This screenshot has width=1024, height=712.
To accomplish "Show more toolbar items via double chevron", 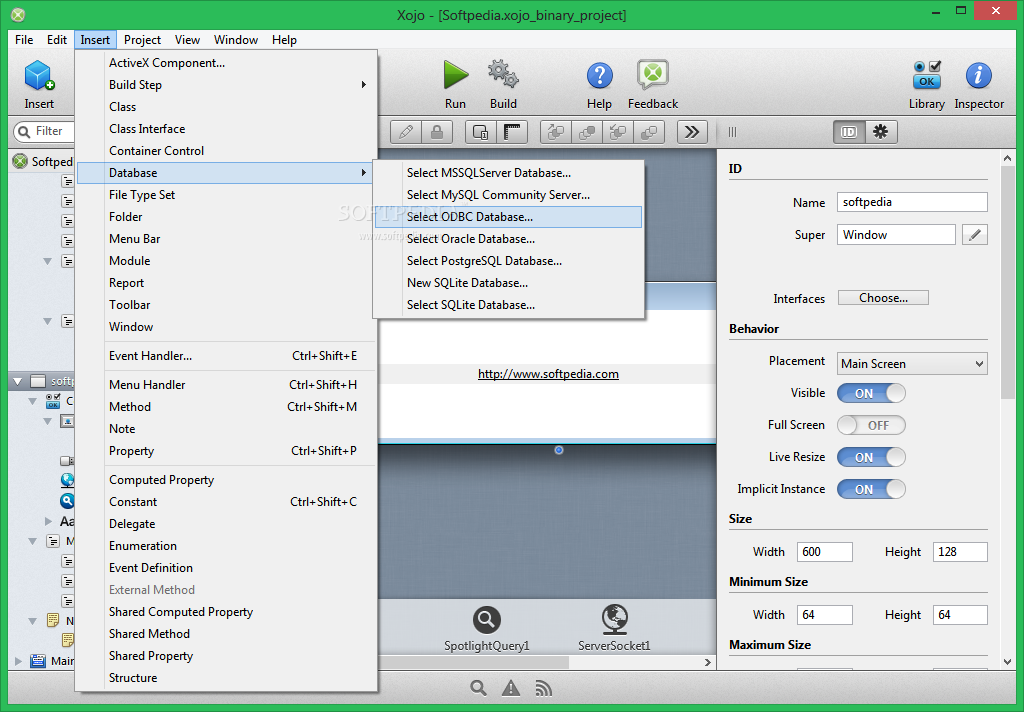I will tap(692, 132).
